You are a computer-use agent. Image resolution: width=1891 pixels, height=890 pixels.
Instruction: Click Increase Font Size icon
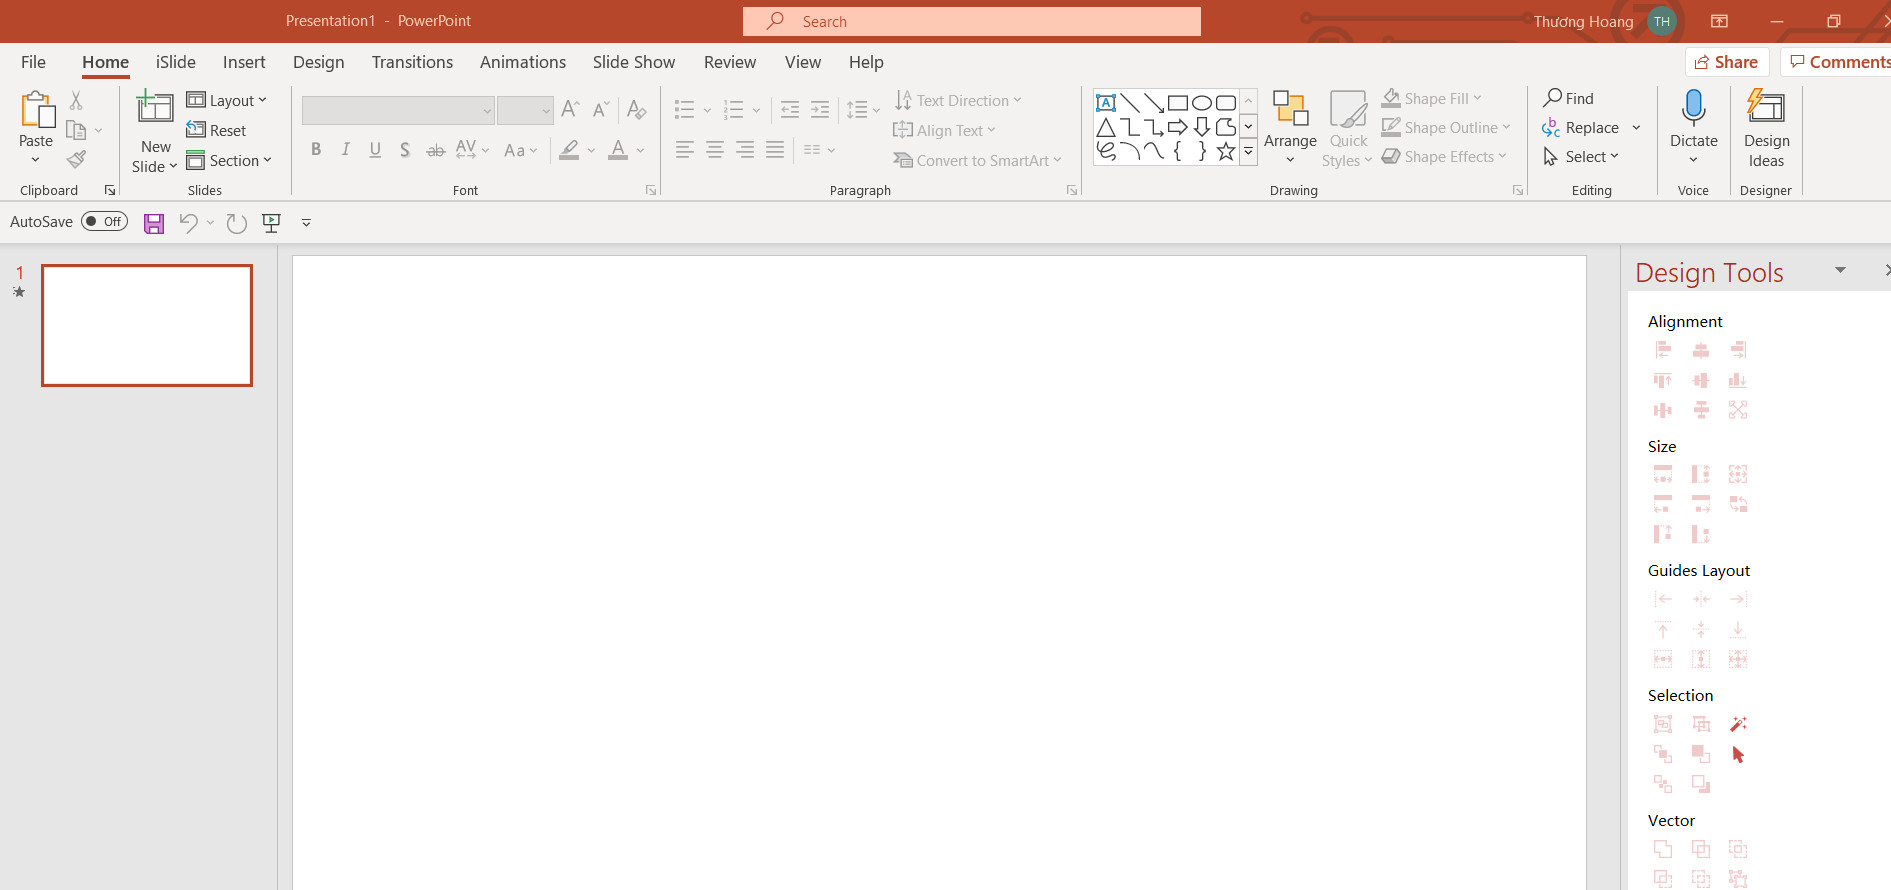click(570, 109)
